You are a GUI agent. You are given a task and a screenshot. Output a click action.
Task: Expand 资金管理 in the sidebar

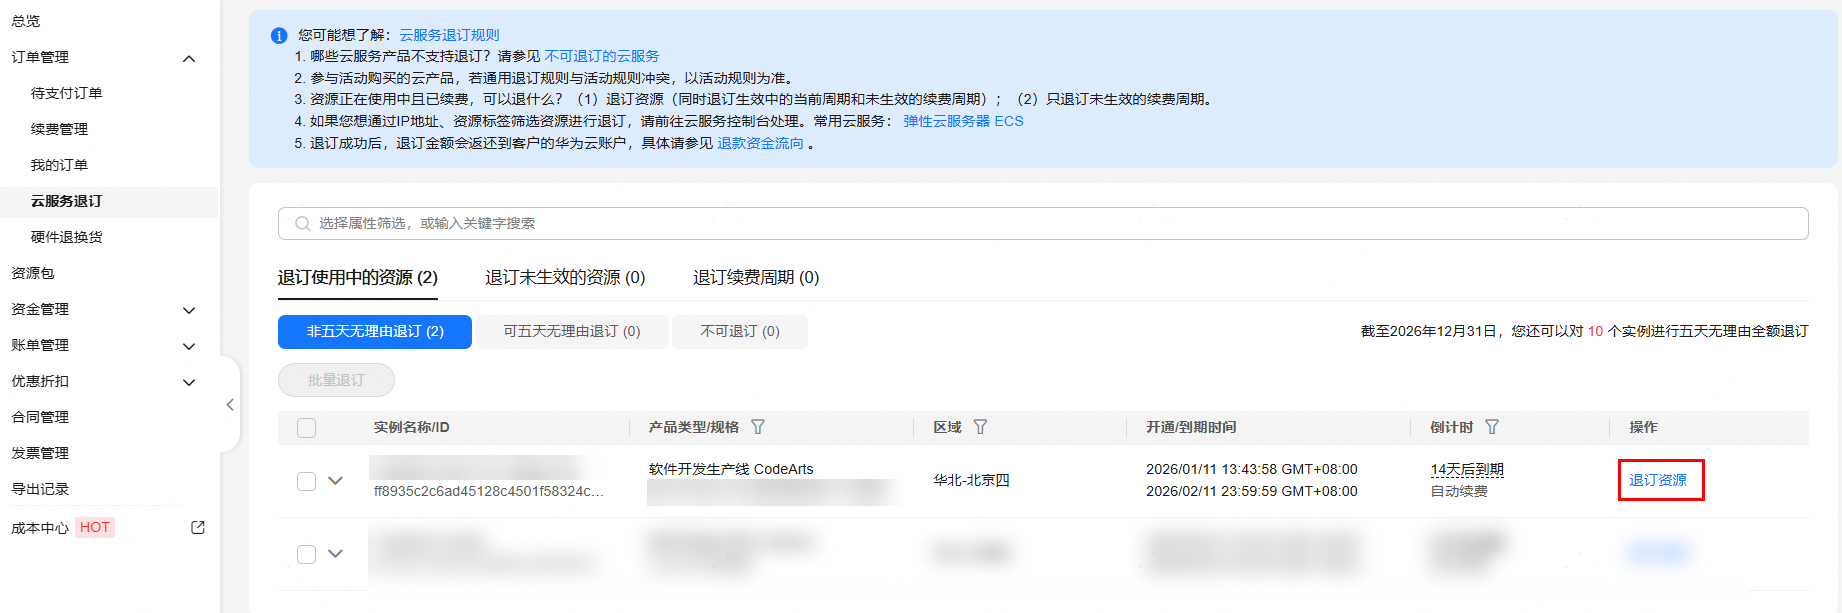pyautogui.click(x=188, y=310)
